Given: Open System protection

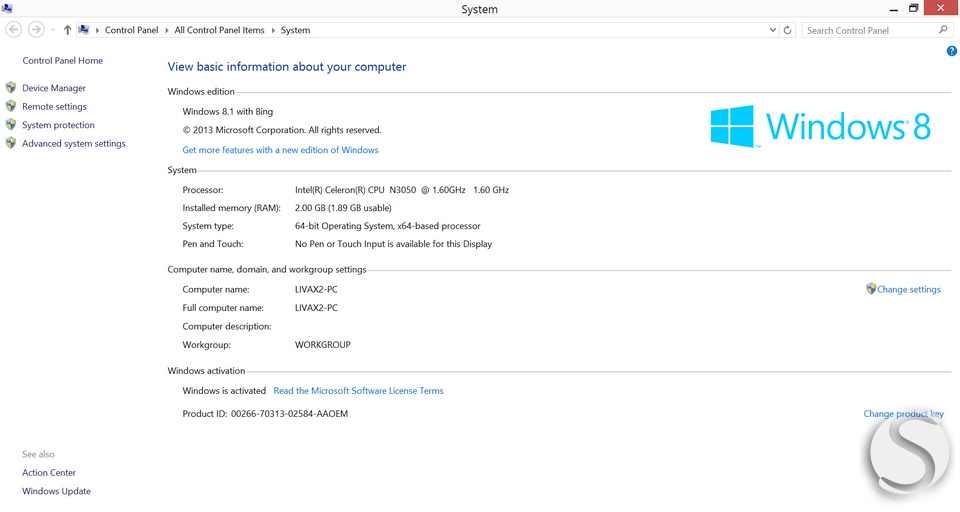Looking at the screenshot, I should 58,125.
